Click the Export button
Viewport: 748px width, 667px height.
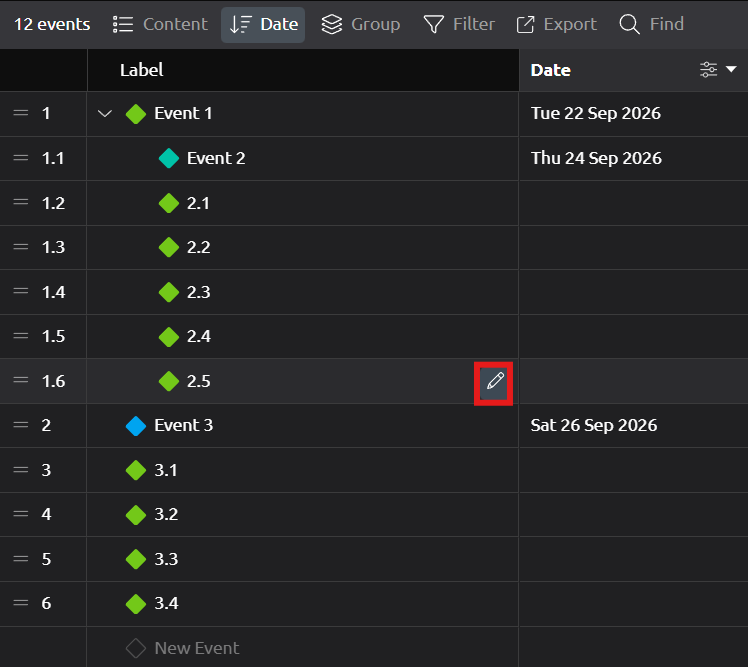pos(556,24)
